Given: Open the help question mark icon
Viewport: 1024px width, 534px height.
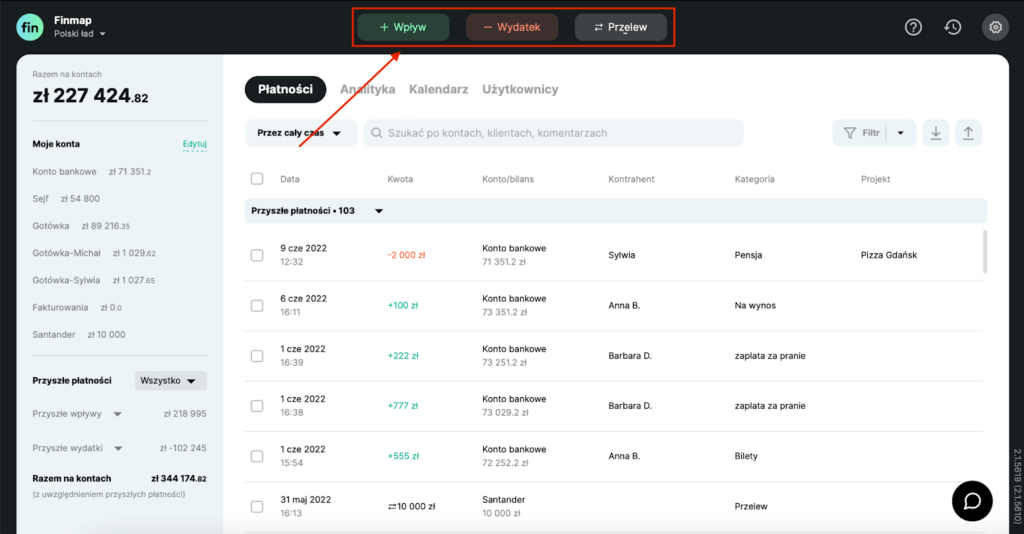Looking at the screenshot, I should click(x=913, y=27).
